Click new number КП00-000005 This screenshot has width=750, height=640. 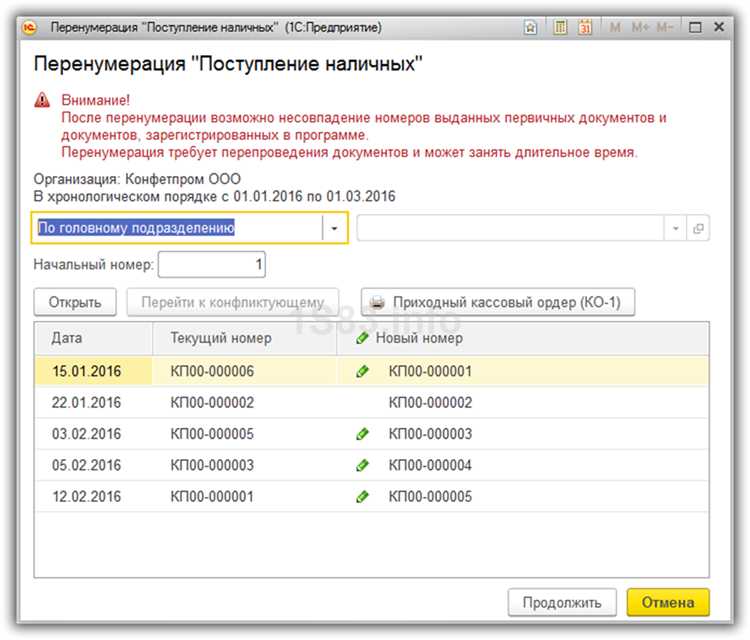[430, 497]
